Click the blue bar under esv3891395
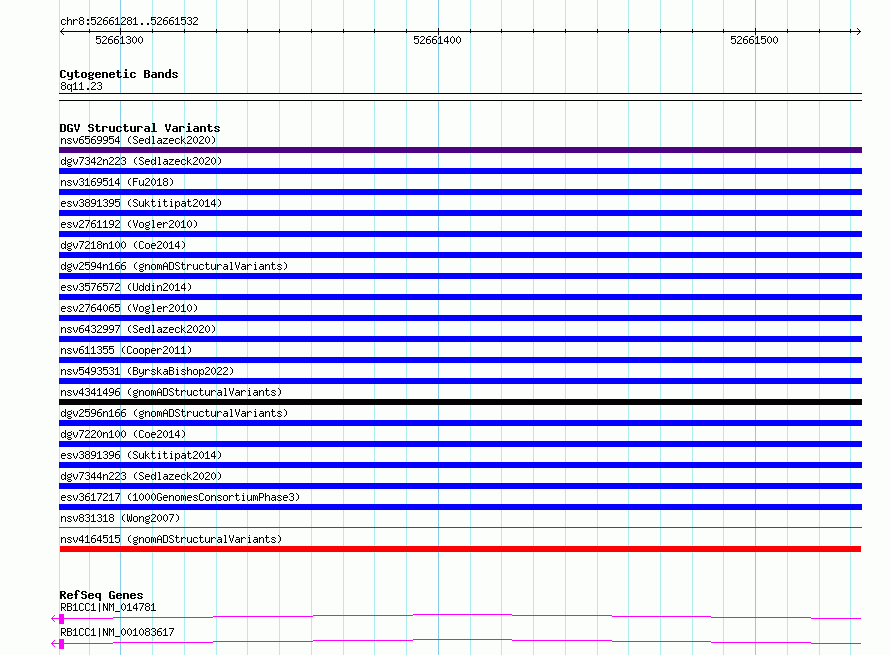 point(460,213)
